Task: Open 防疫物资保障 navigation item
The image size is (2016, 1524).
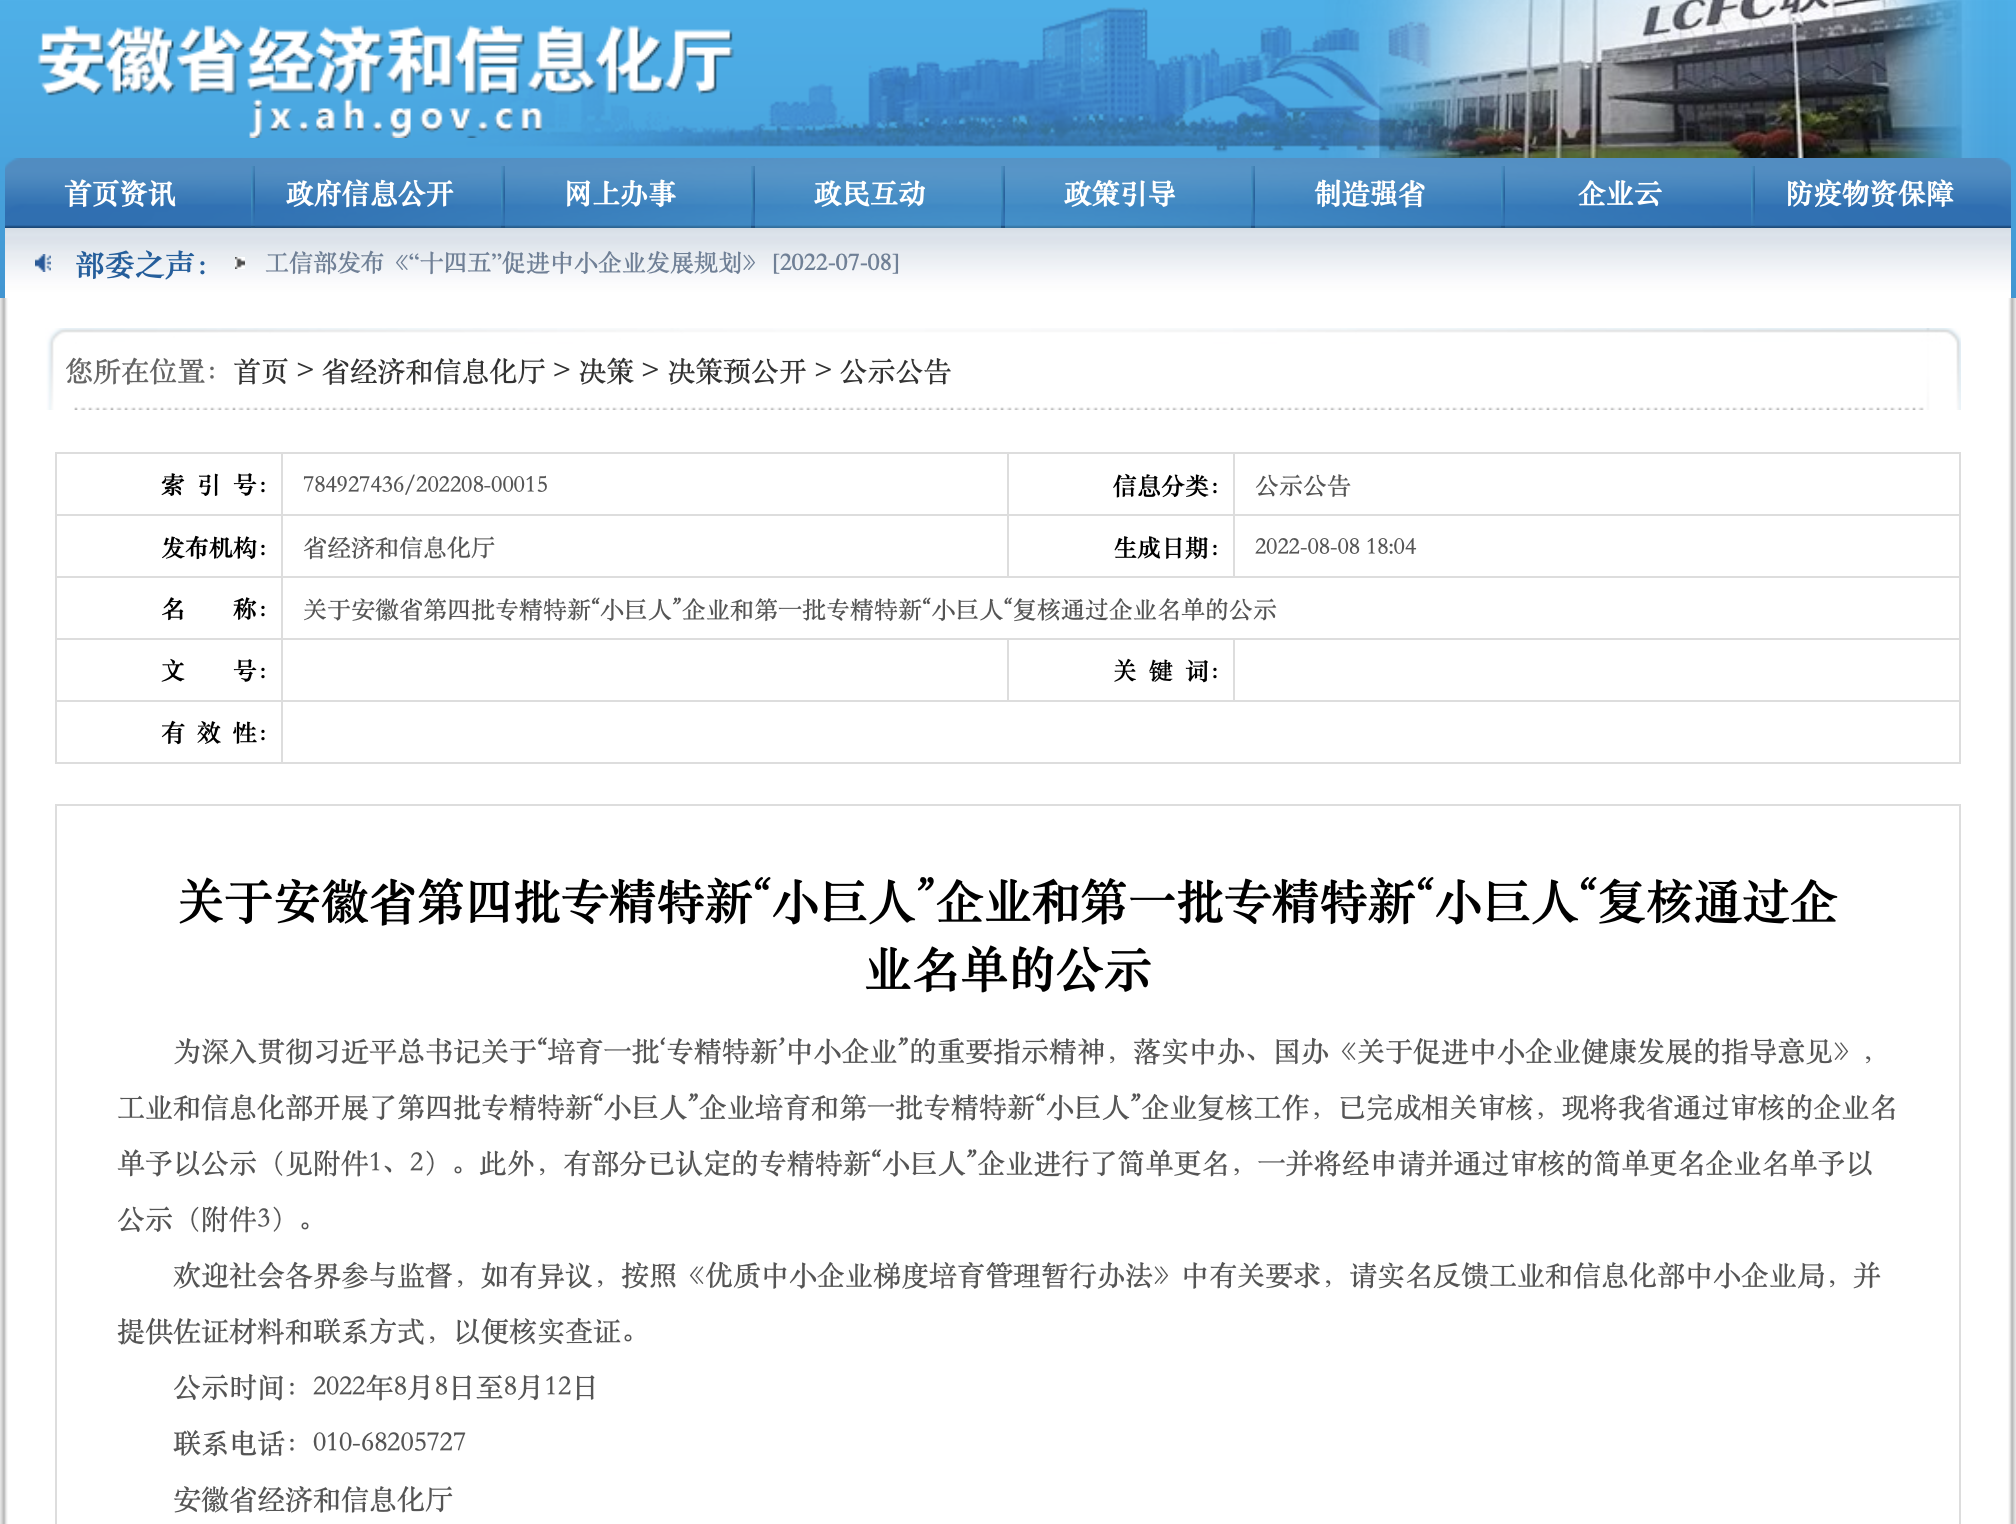Action: tap(1869, 194)
